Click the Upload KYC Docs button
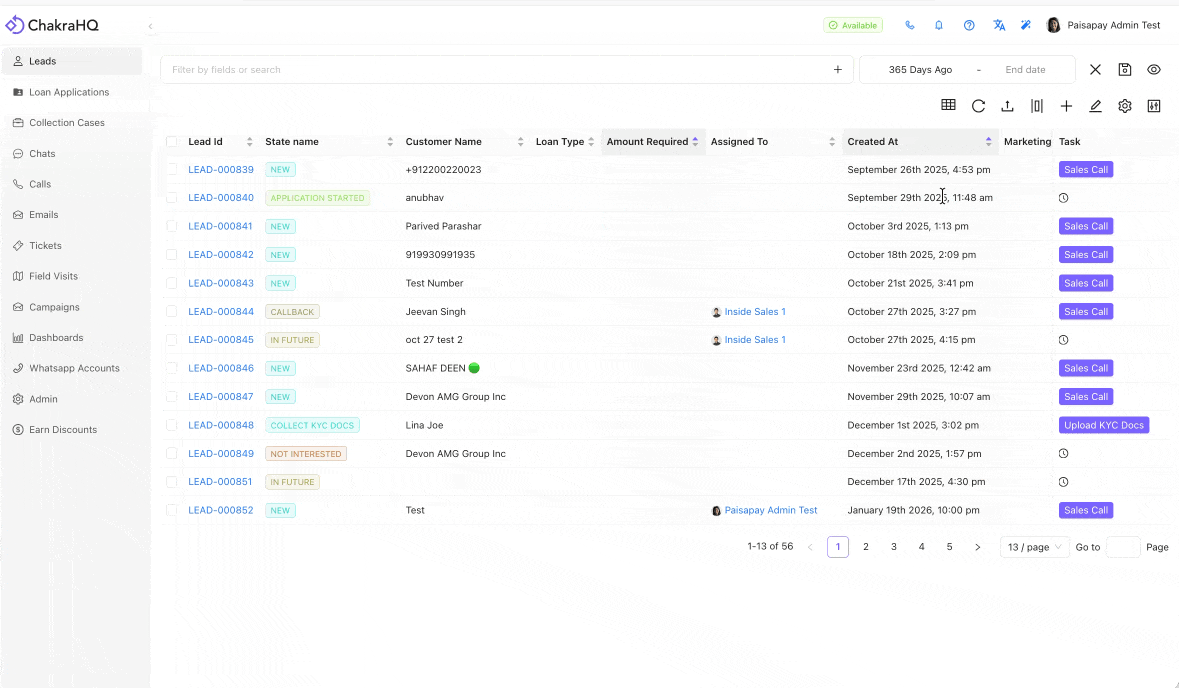Viewport: 1179px width, 688px height. [1104, 425]
